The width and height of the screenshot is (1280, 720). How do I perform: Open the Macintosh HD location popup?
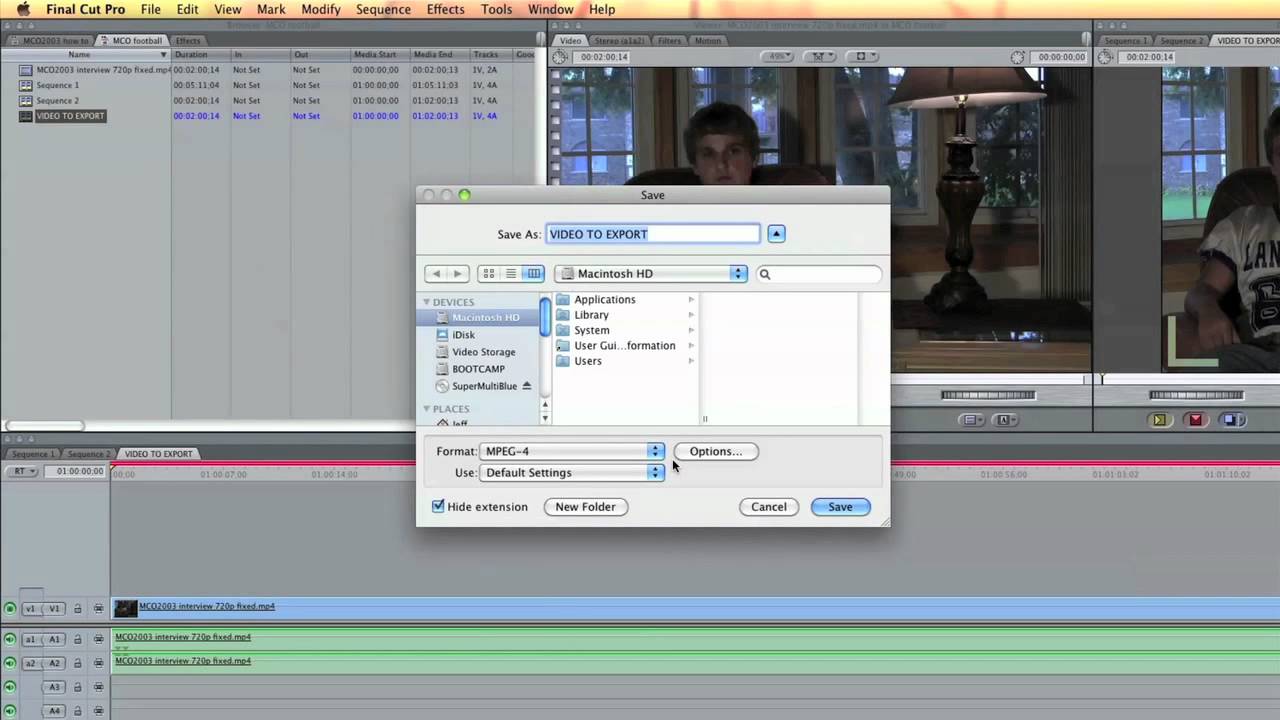point(651,274)
